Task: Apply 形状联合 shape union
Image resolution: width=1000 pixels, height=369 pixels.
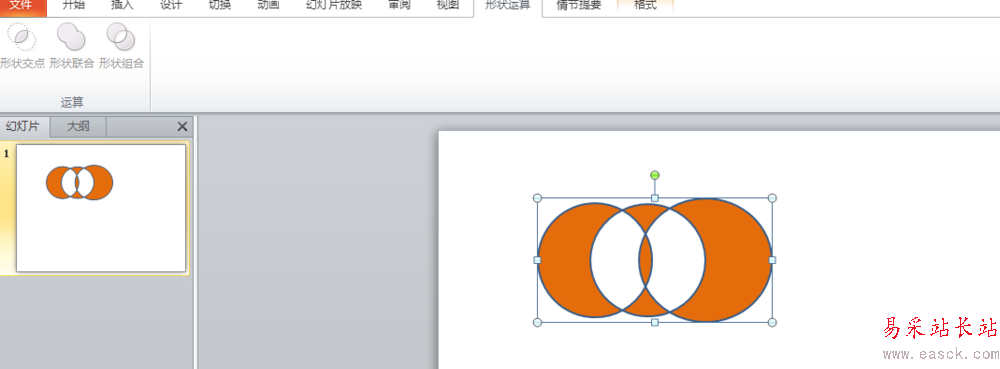Action: click(71, 45)
